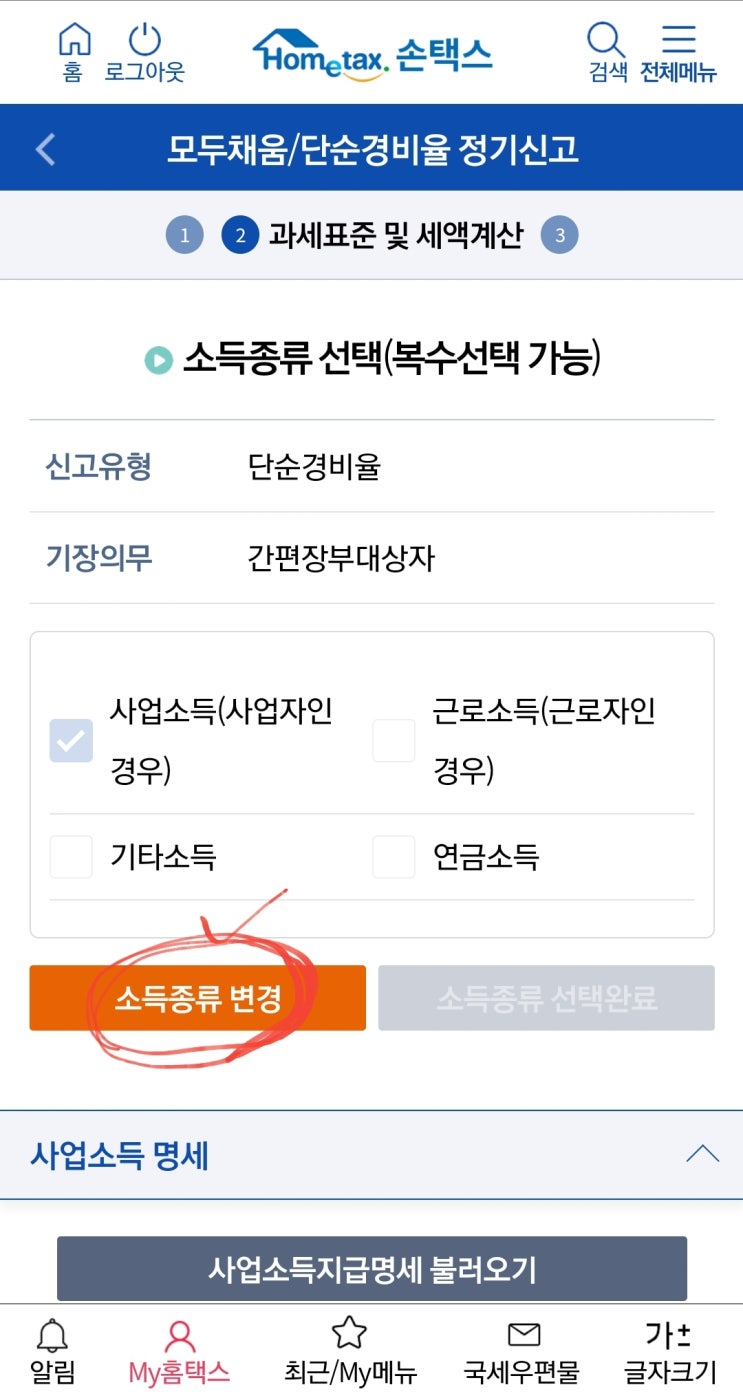The image size is (743, 1398).
Task: Open search with the 검색 magnifier icon
Action: [605, 41]
